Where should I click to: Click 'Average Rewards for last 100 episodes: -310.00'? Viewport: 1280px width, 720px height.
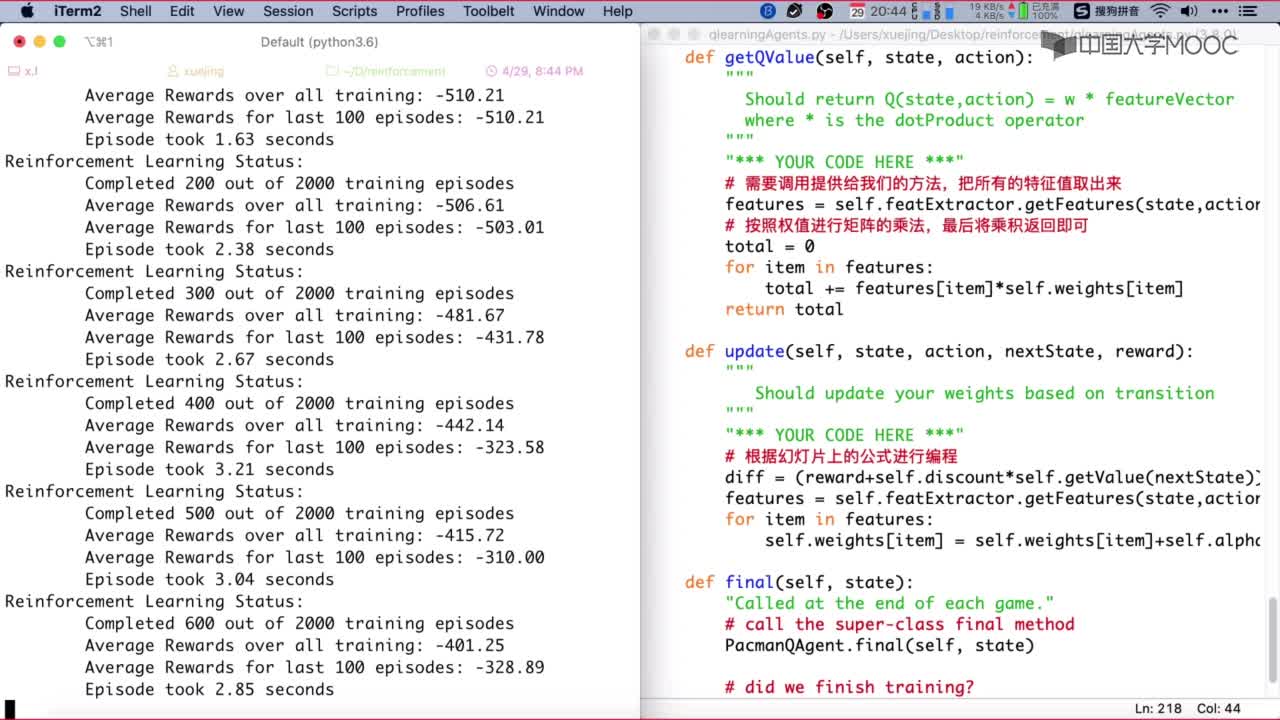pos(314,557)
